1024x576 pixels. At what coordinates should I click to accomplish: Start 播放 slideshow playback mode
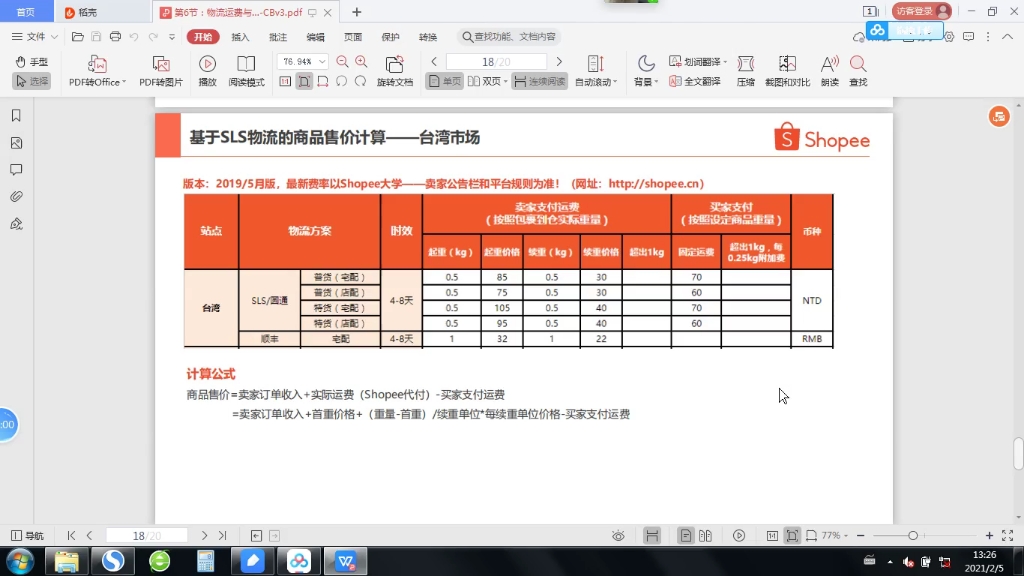(207, 71)
